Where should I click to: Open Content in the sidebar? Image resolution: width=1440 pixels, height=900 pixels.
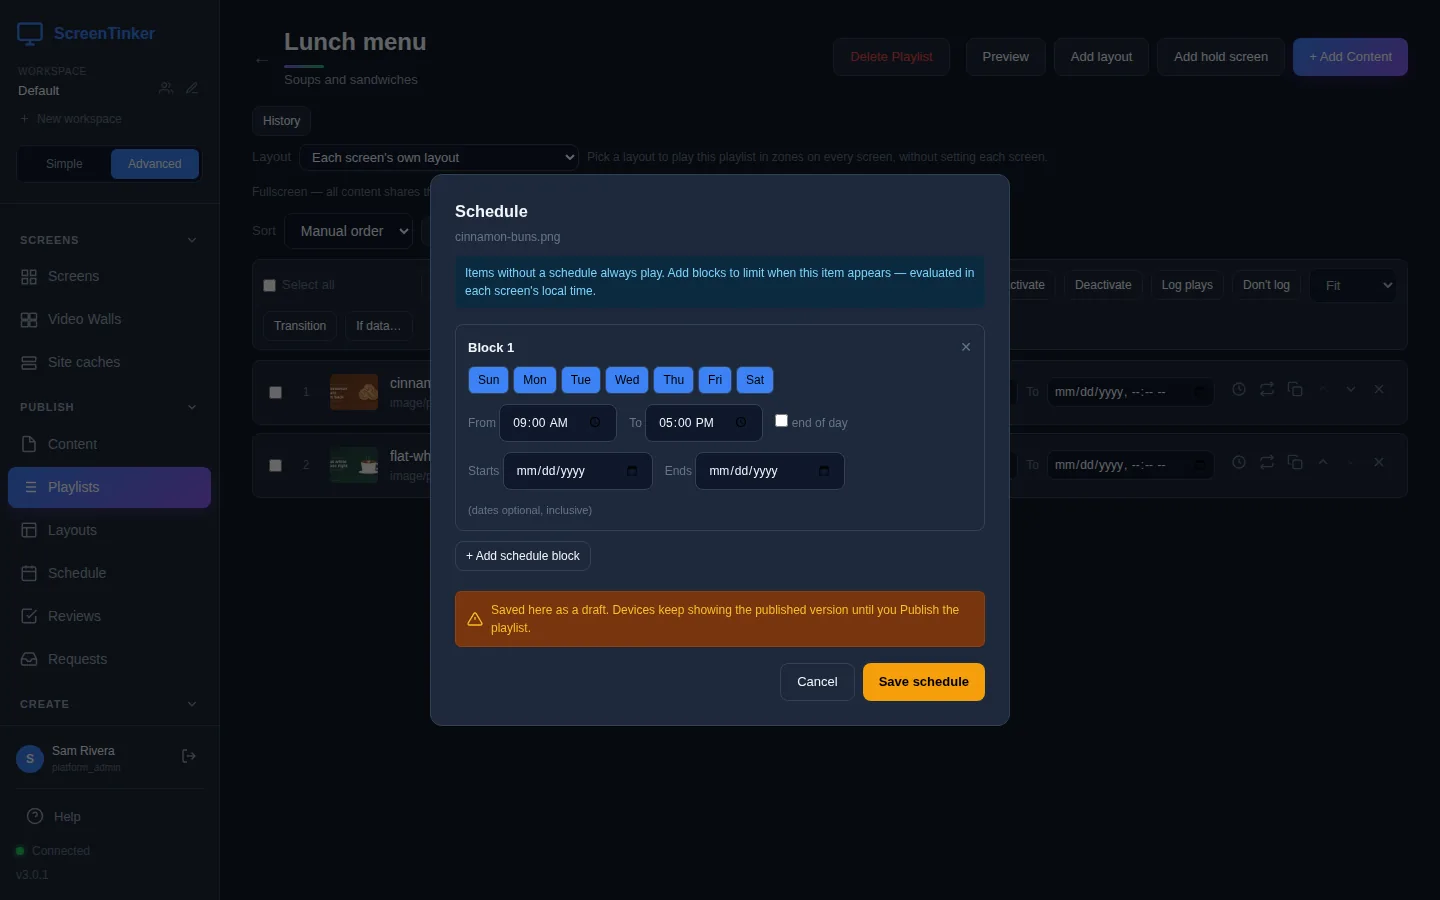click(x=110, y=445)
